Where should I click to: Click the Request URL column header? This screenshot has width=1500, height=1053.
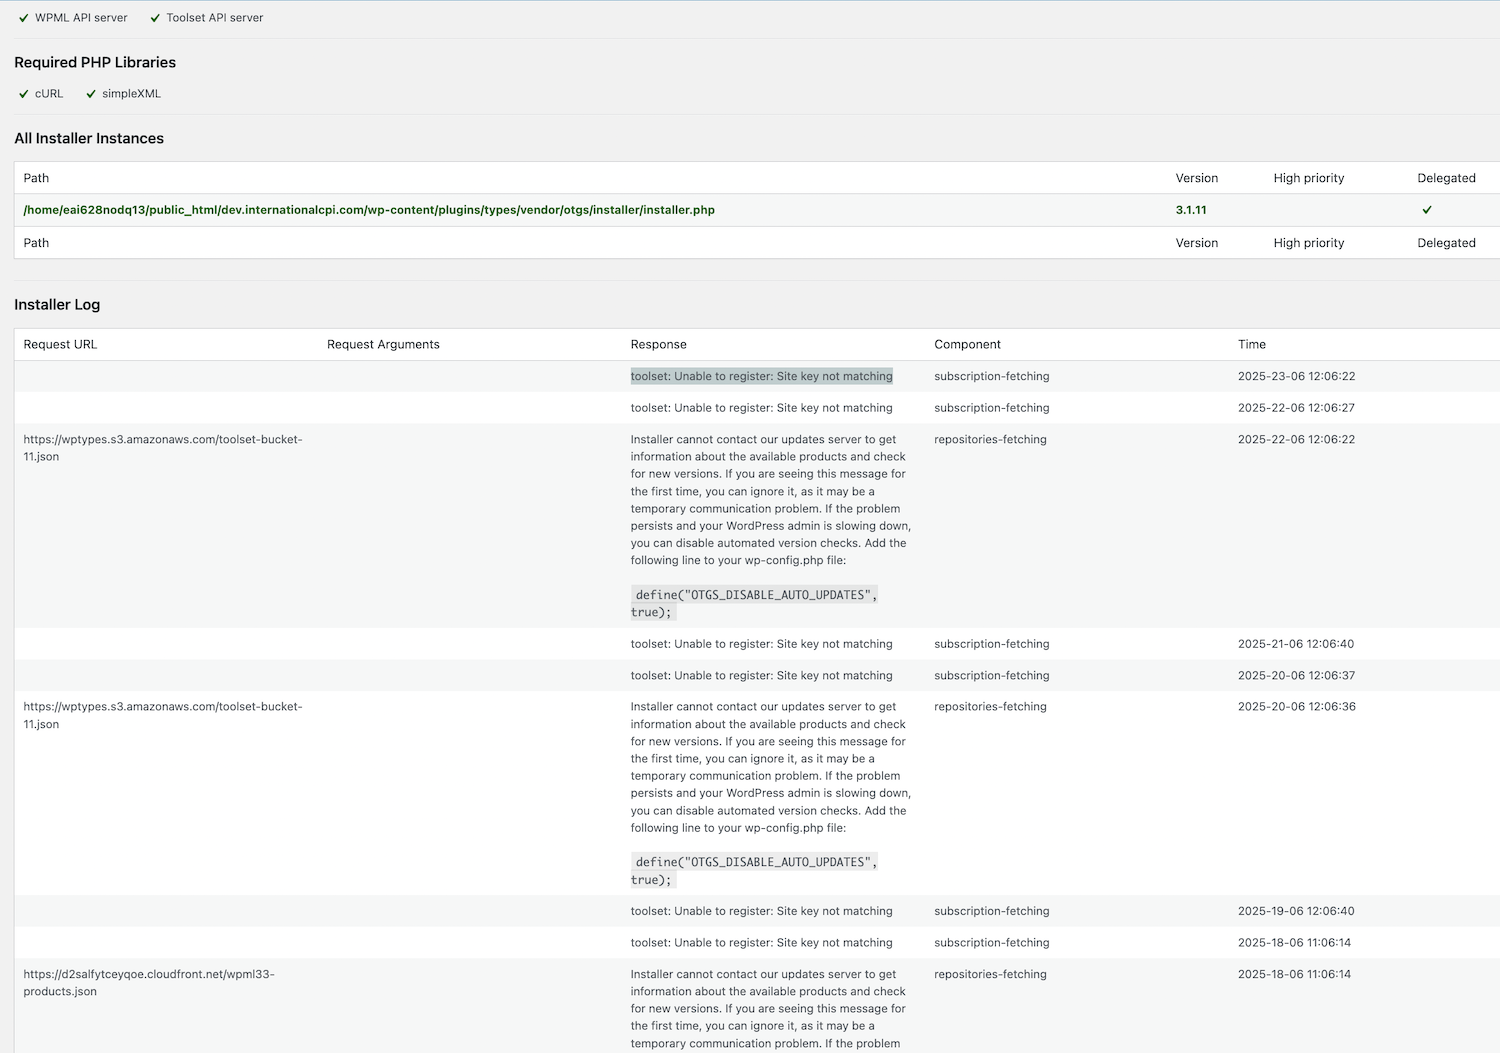pos(60,344)
